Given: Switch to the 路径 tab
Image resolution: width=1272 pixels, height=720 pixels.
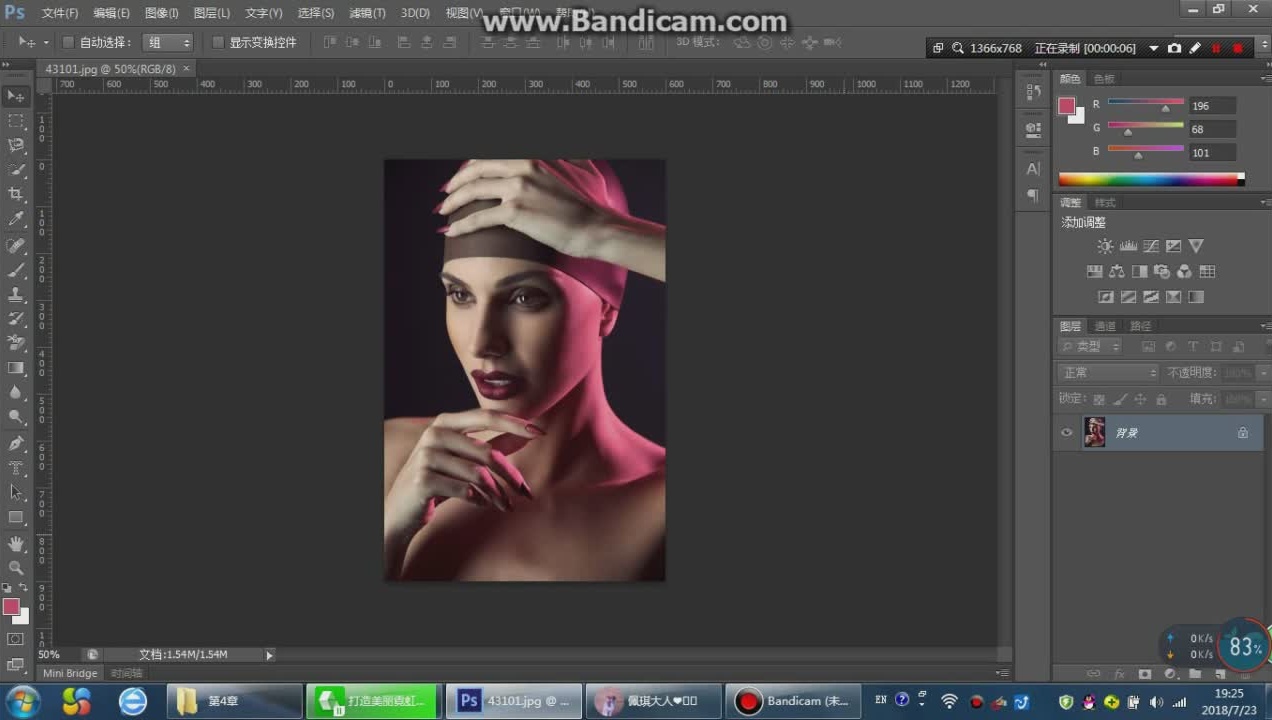Looking at the screenshot, I should 1140,326.
